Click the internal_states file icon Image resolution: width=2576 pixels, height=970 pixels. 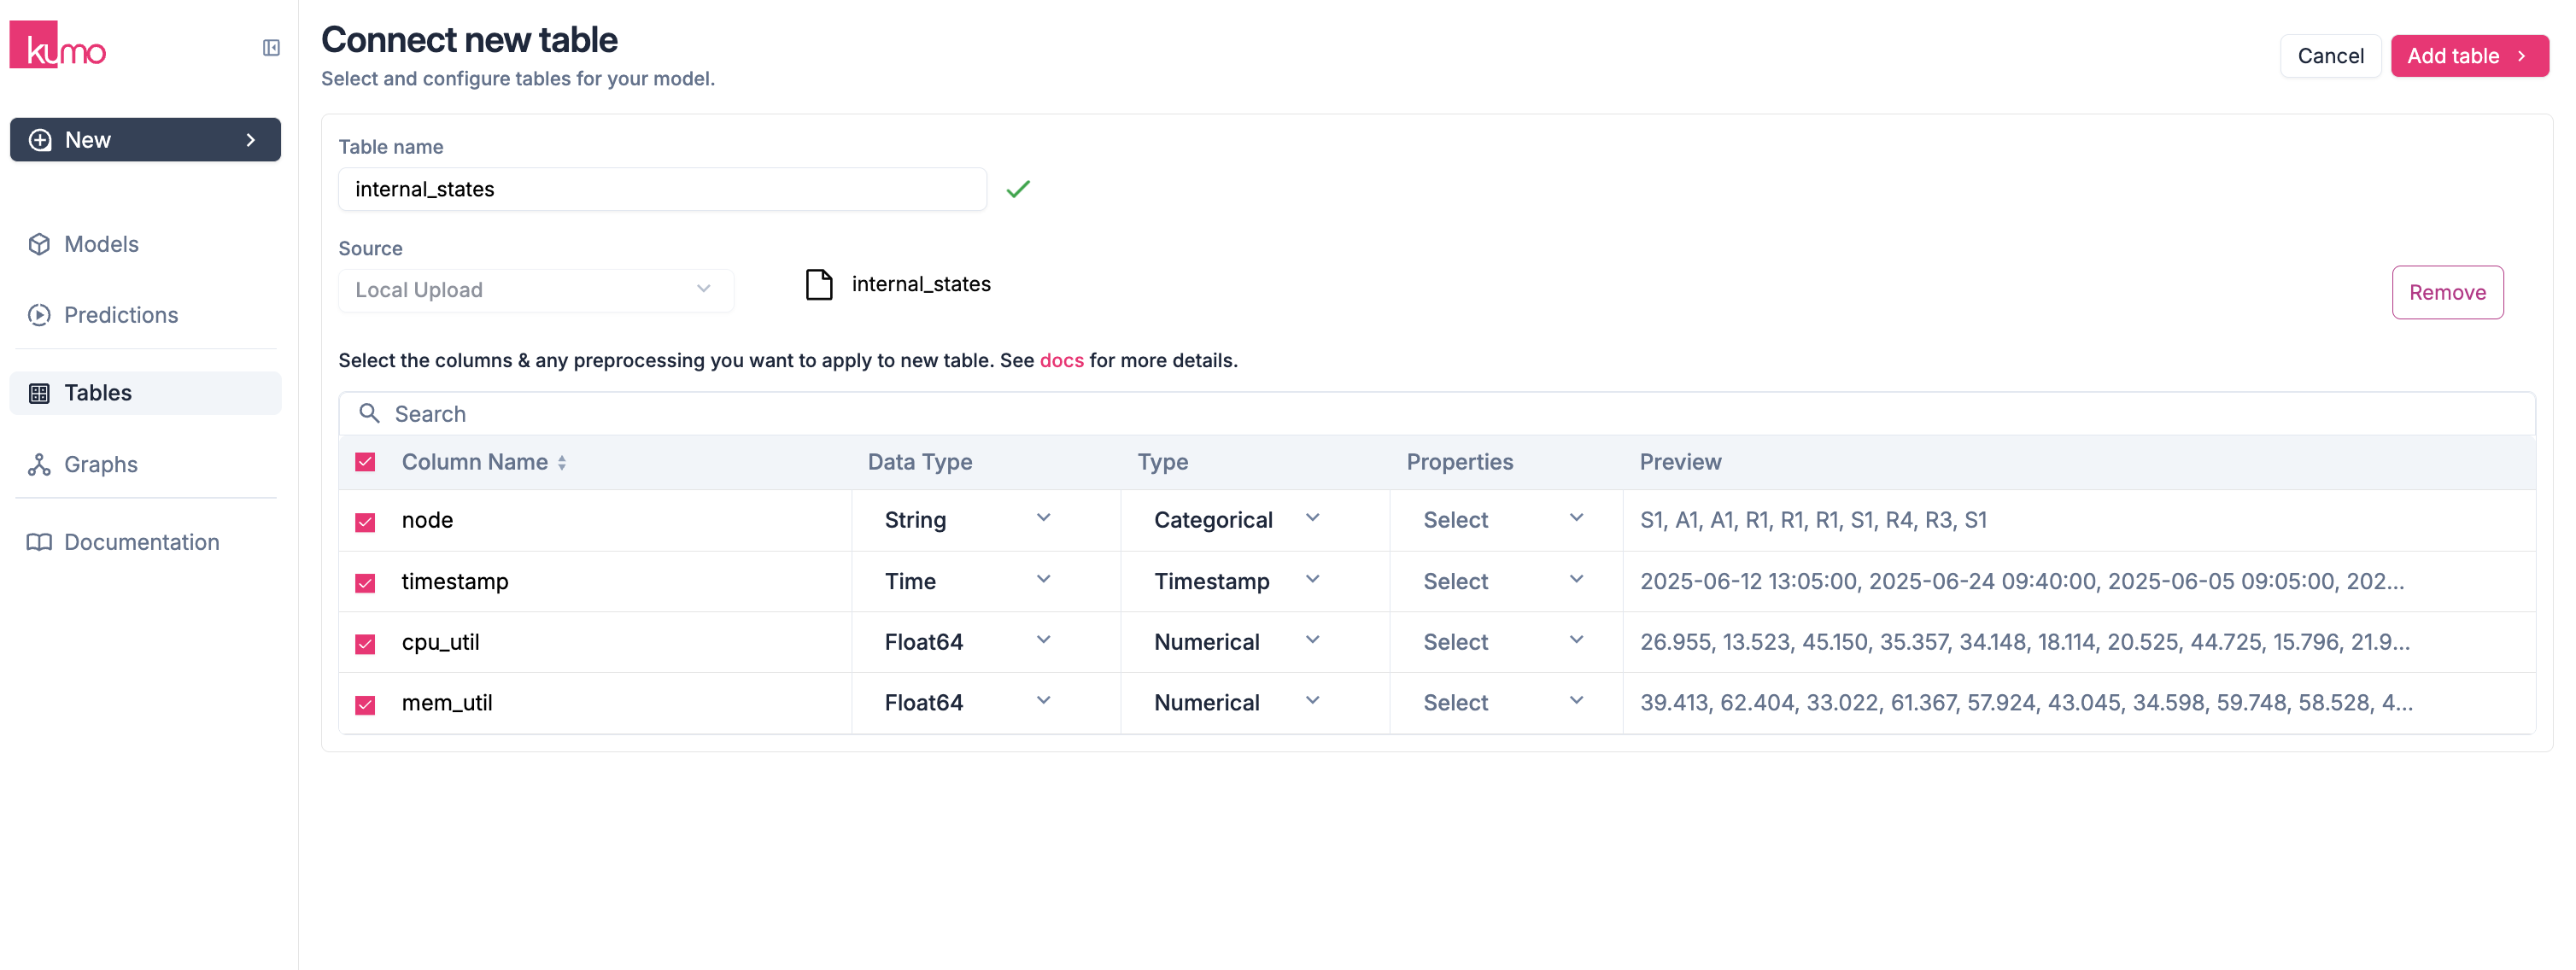pyautogui.click(x=819, y=285)
